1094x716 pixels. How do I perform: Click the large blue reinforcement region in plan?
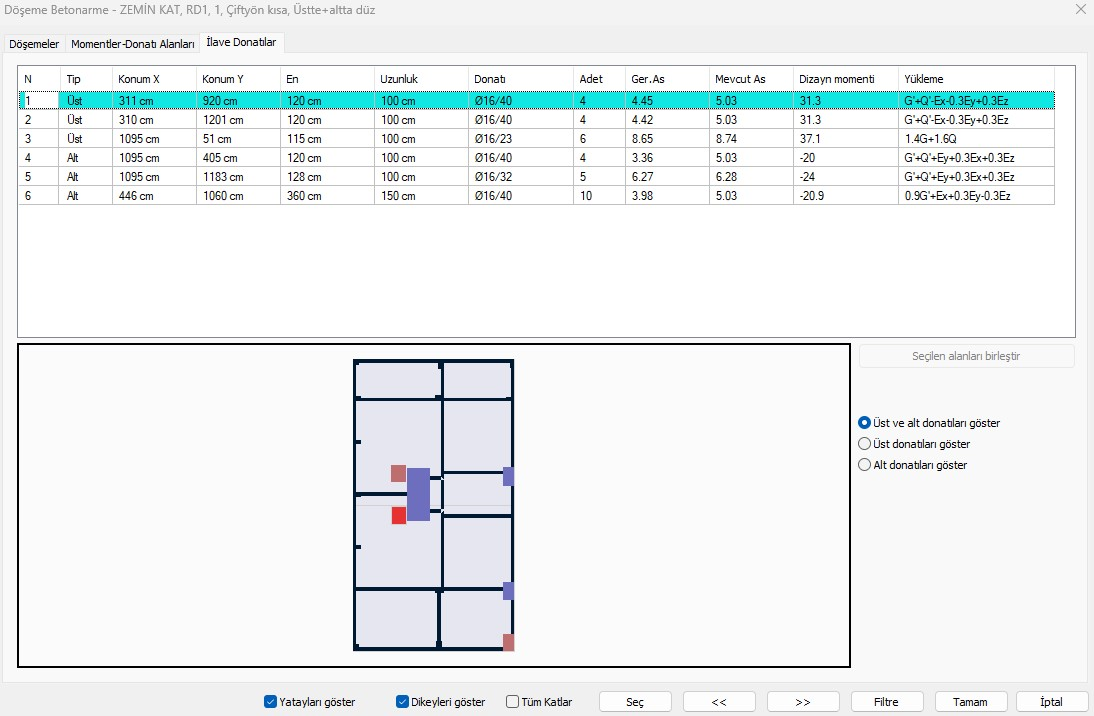418,494
